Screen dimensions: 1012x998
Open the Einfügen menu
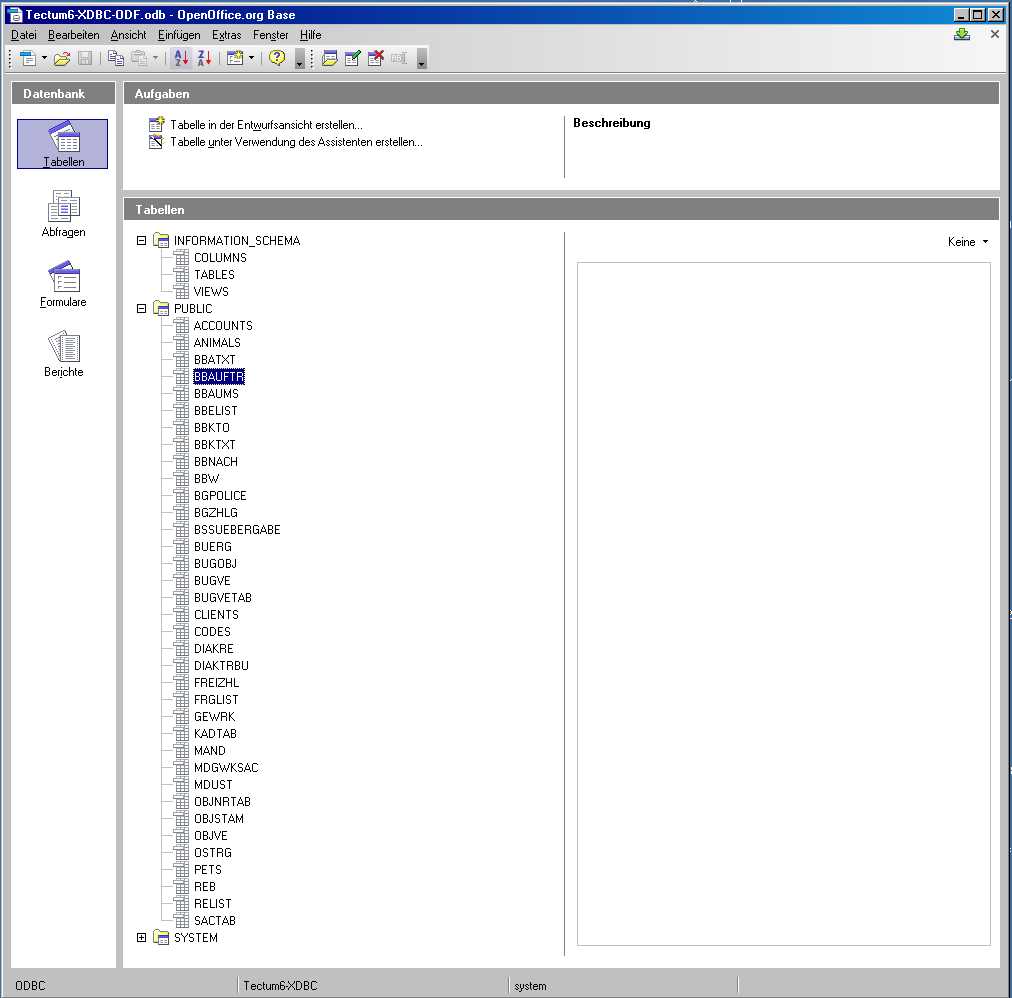(179, 35)
